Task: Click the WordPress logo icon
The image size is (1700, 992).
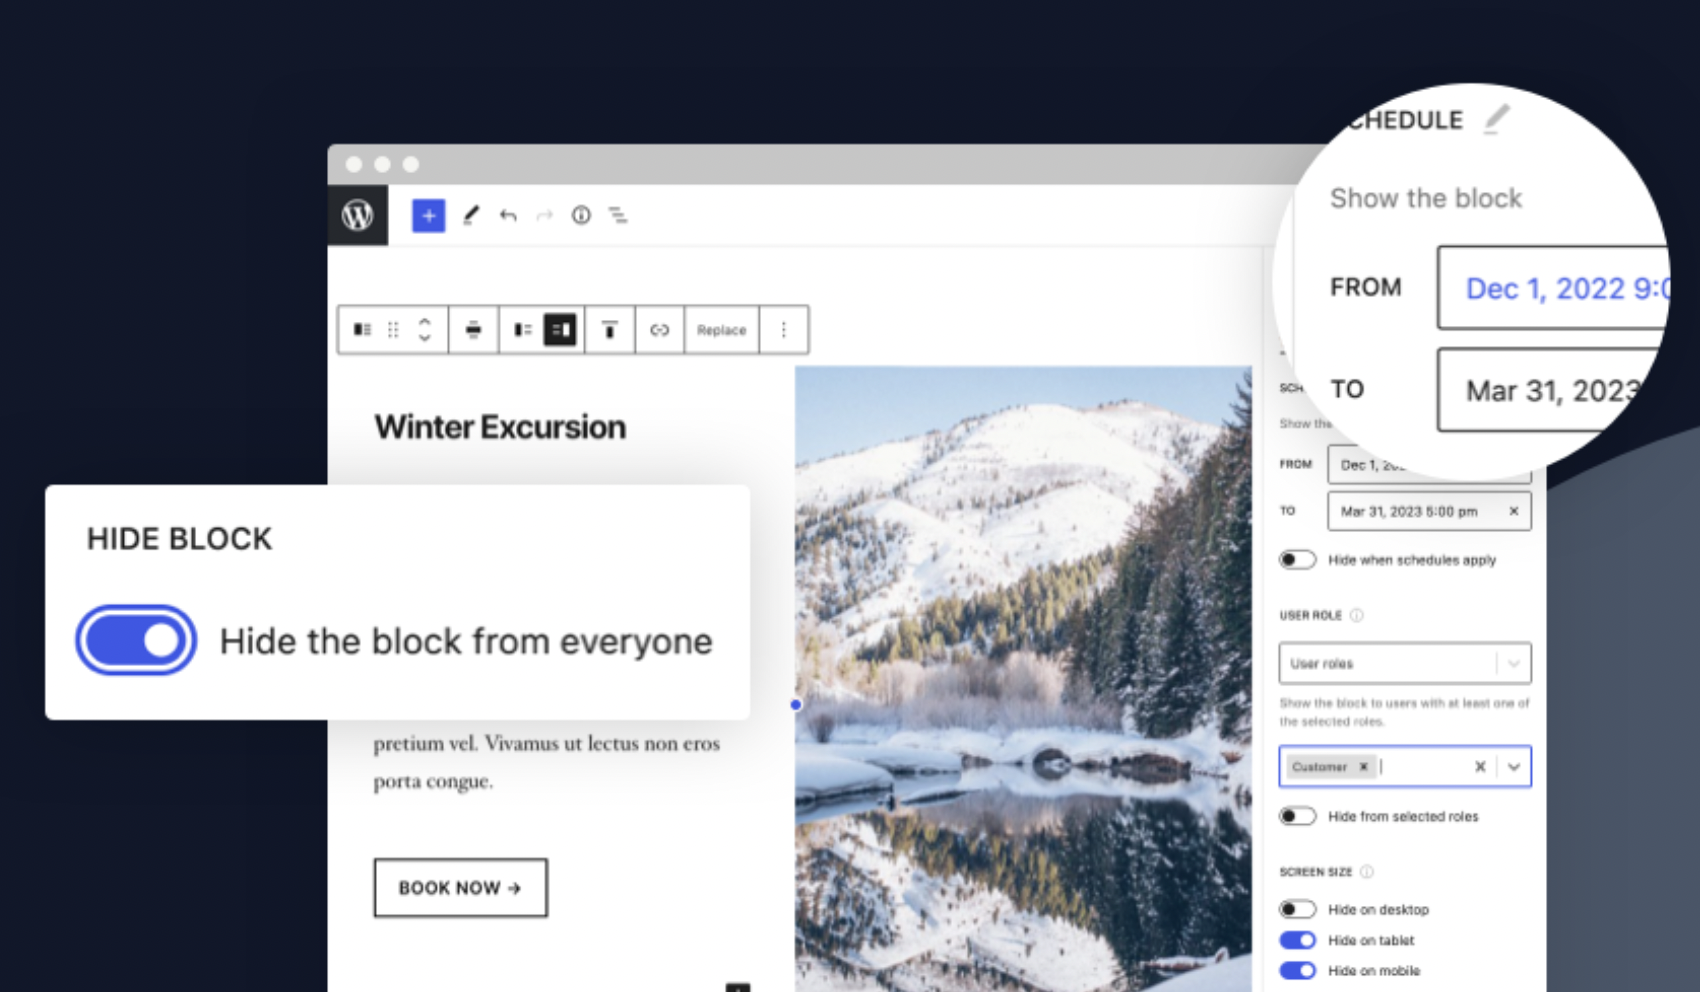Action: click(x=357, y=215)
